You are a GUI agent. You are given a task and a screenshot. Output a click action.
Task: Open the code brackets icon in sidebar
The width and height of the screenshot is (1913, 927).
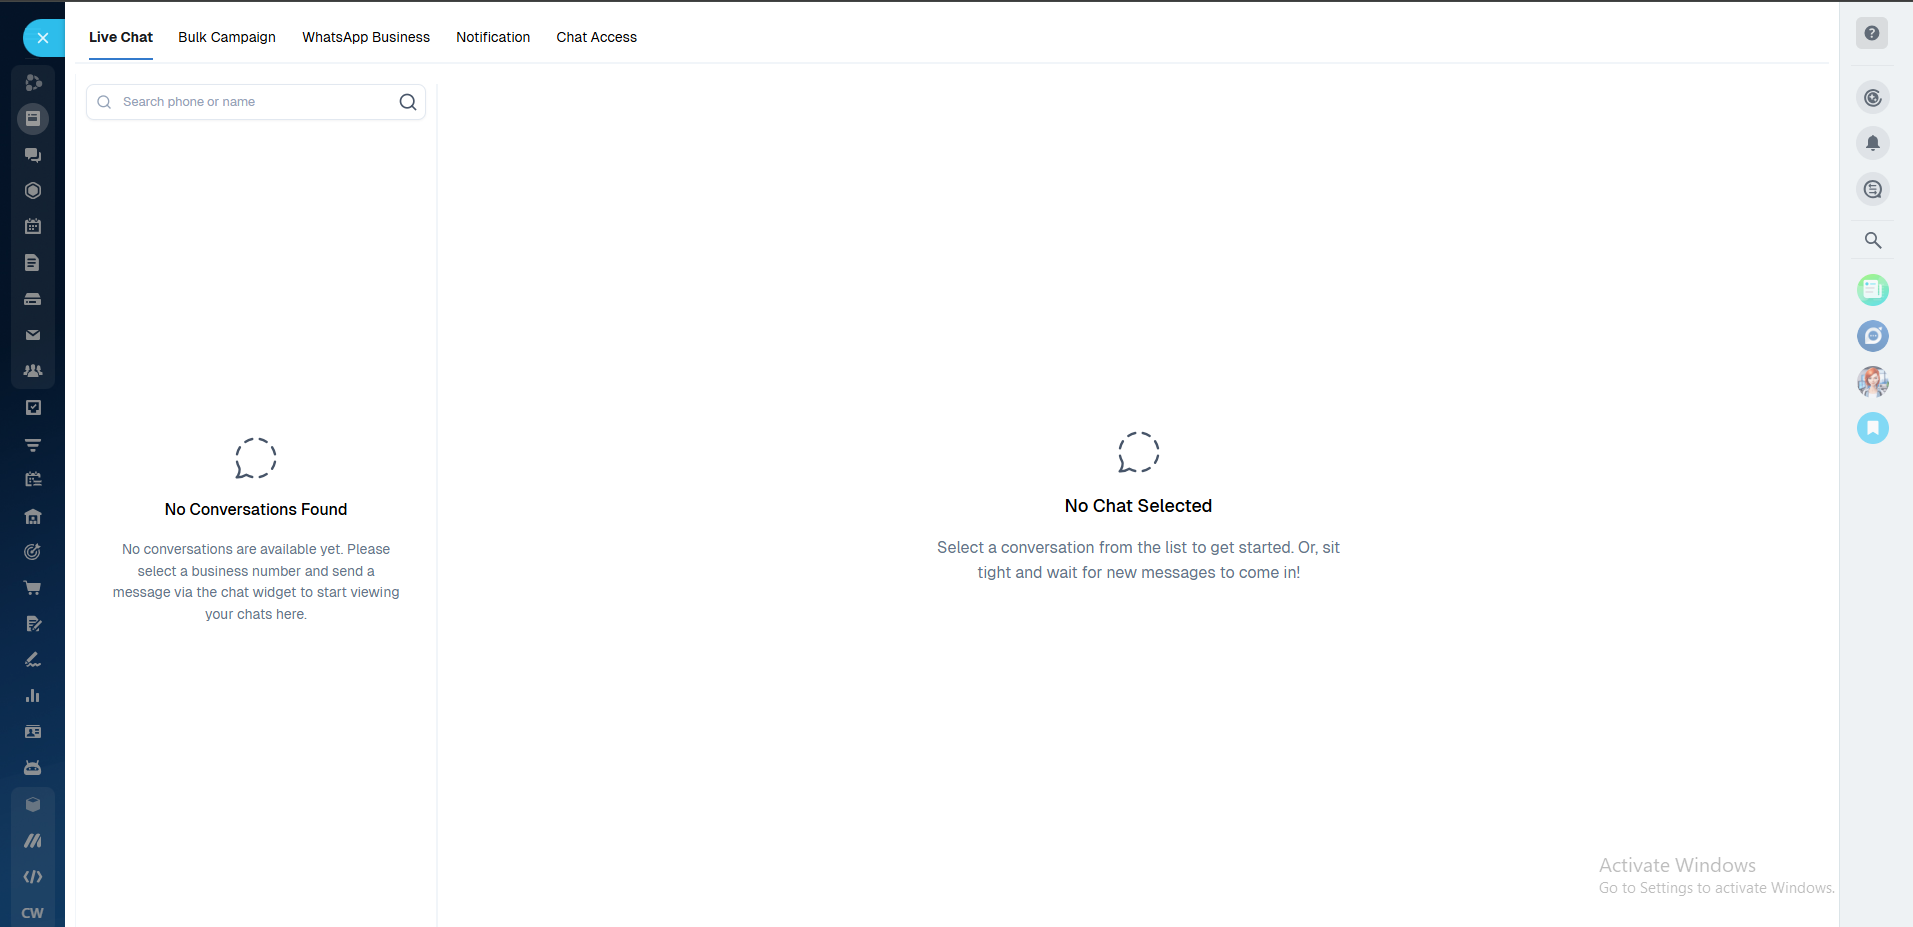(33, 877)
